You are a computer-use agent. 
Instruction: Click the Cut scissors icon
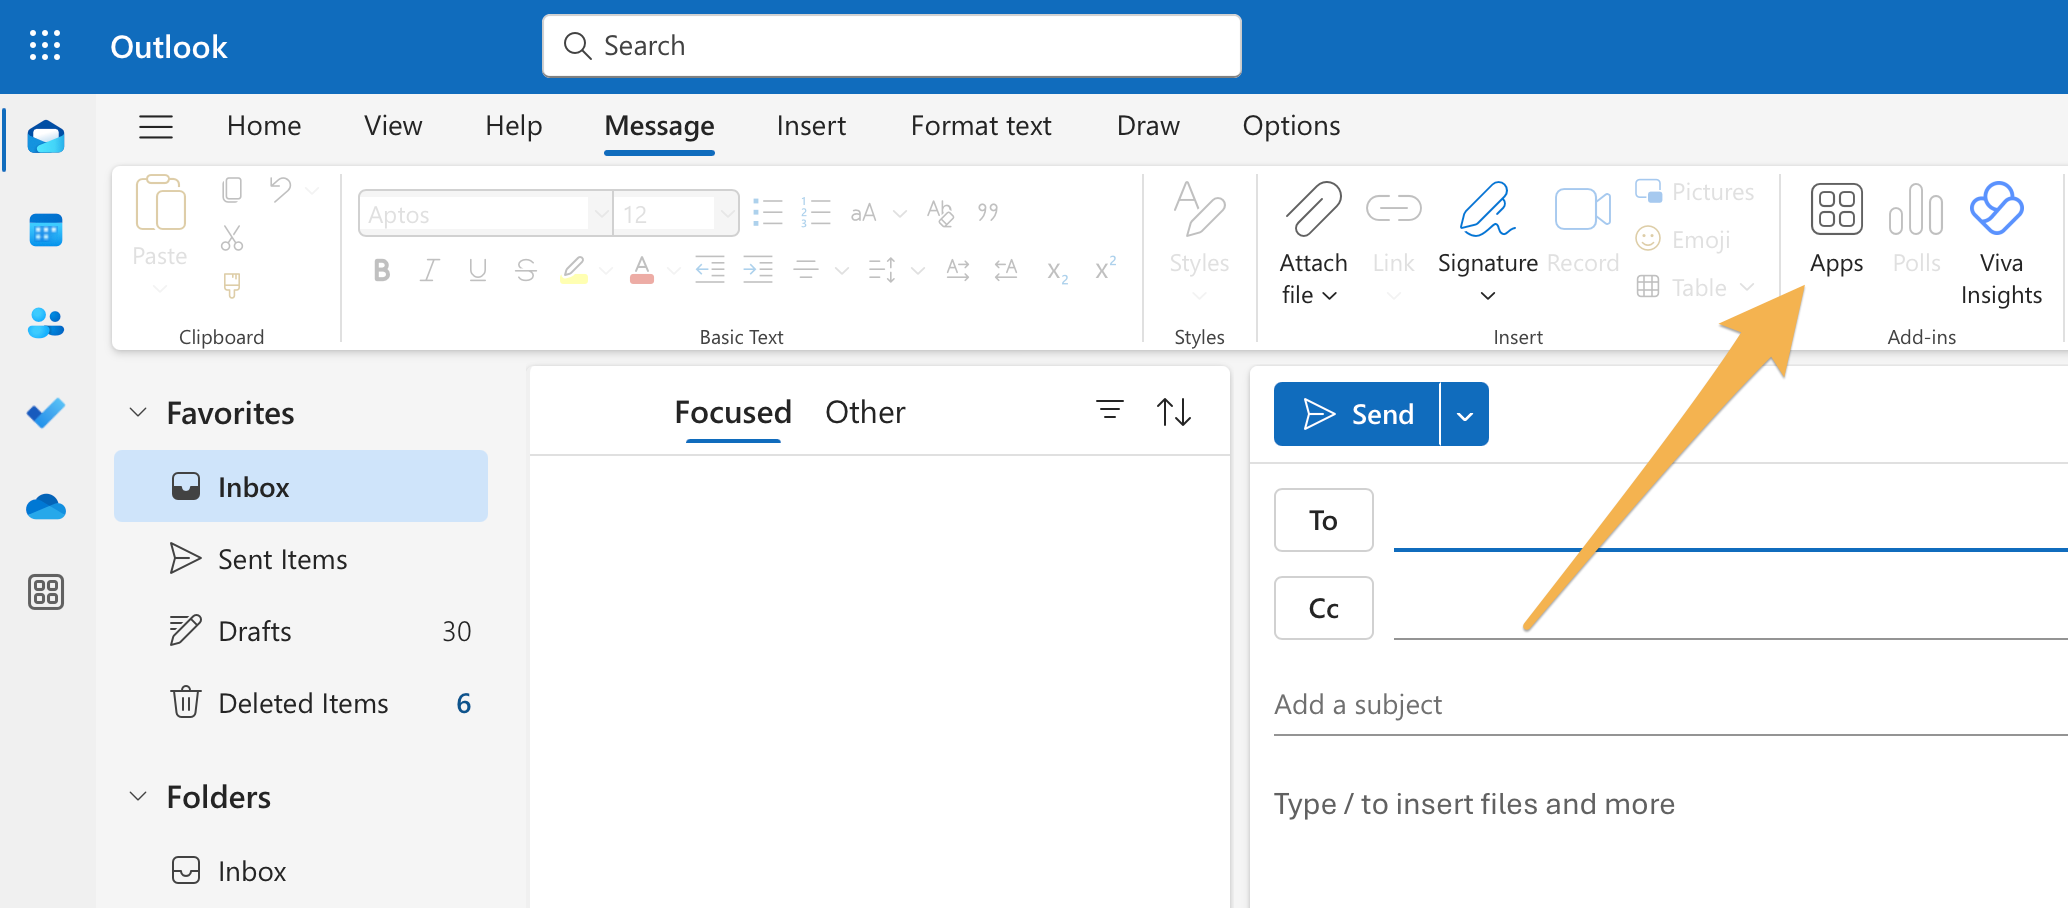pos(232,238)
